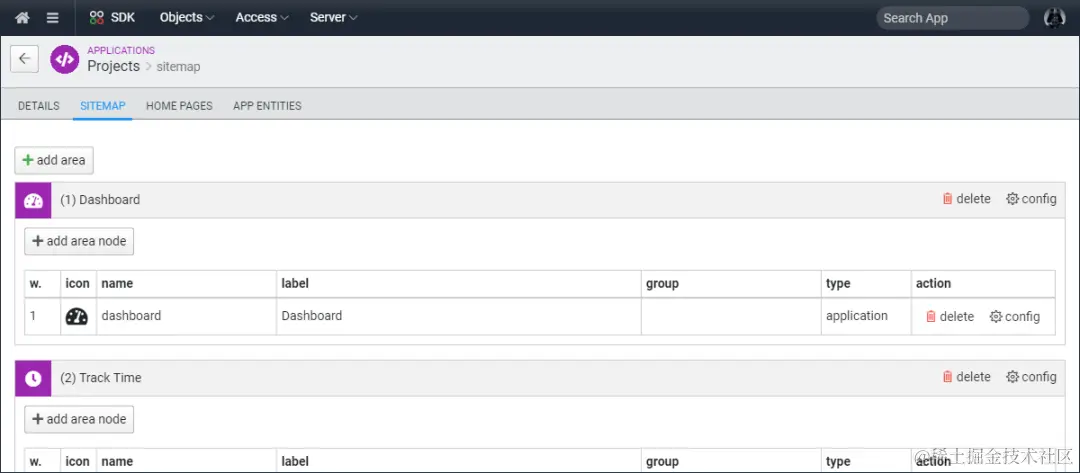Open the SDK app logo
Screen dimensions: 1080x473
click(112, 18)
